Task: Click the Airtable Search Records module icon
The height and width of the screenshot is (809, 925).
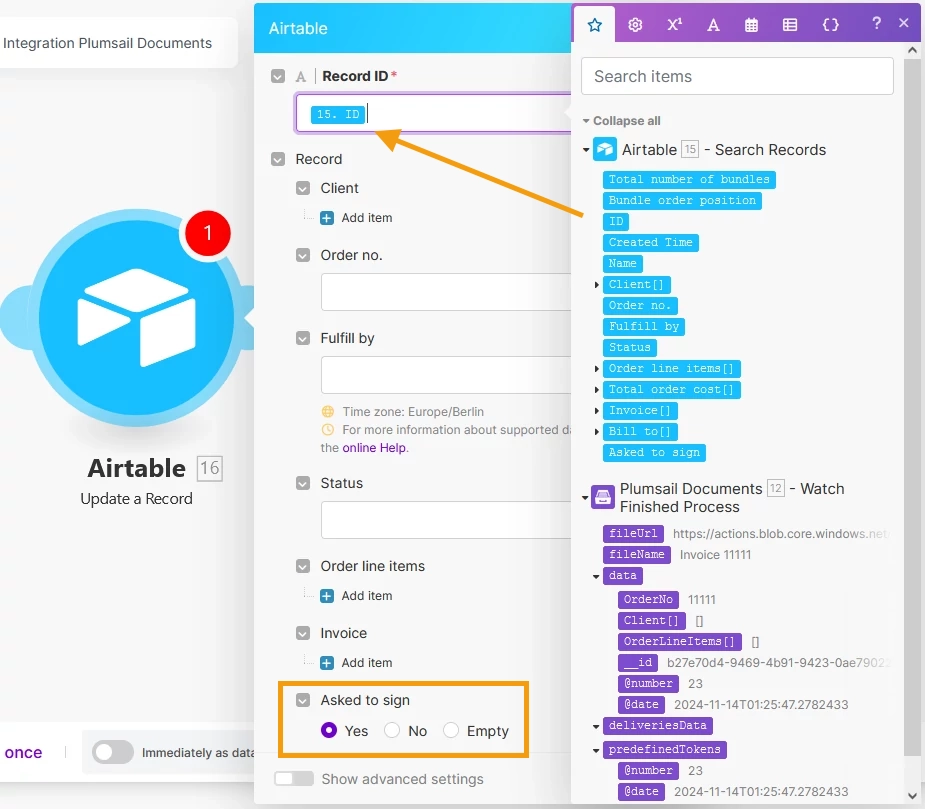Action: click(x=605, y=150)
